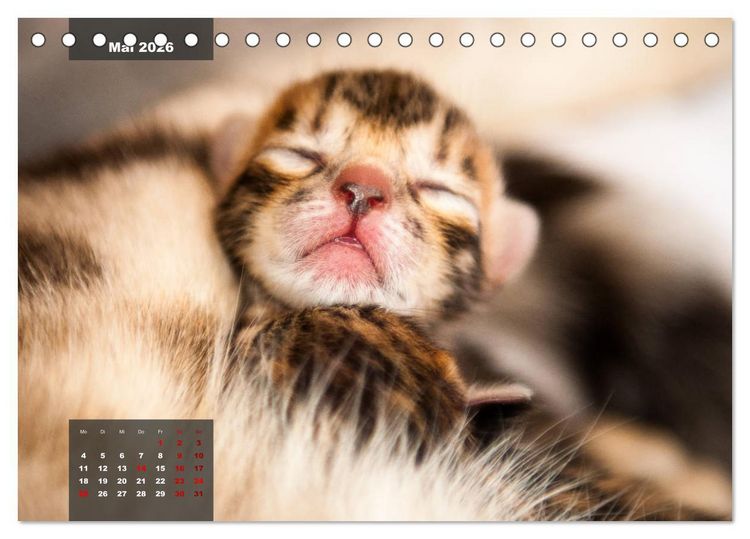
Task: Select date 19 in the calendar
Action: coord(103,481)
